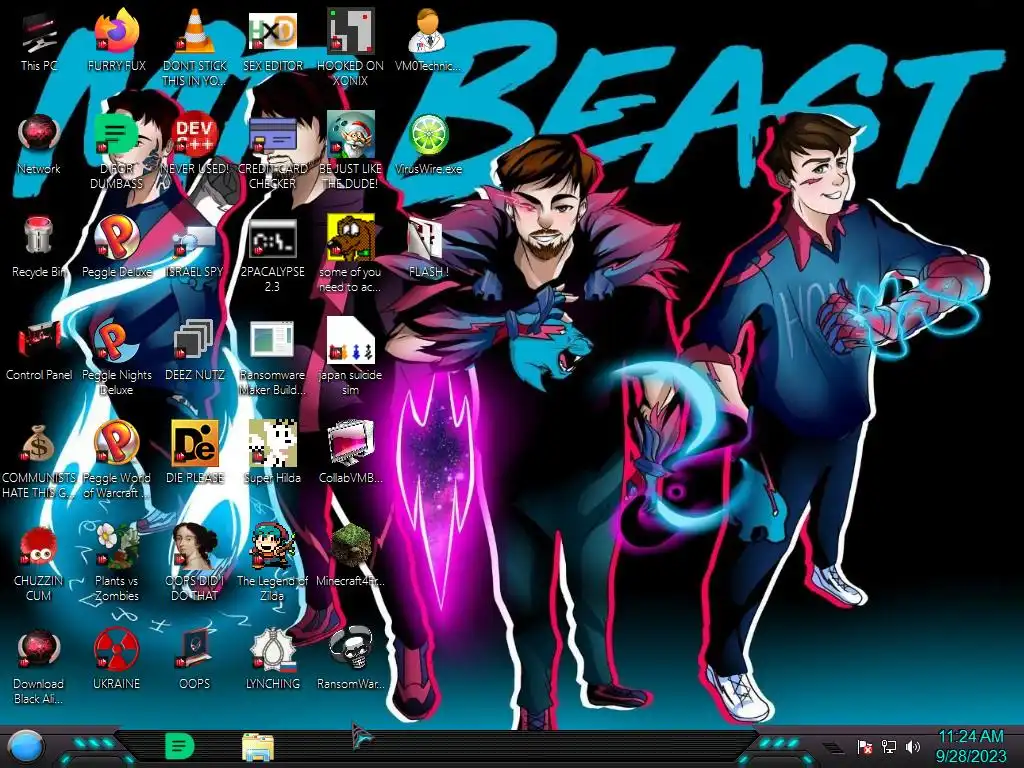
Task: Open The Legend of Zilda shortcut
Action: pos(273,564)
